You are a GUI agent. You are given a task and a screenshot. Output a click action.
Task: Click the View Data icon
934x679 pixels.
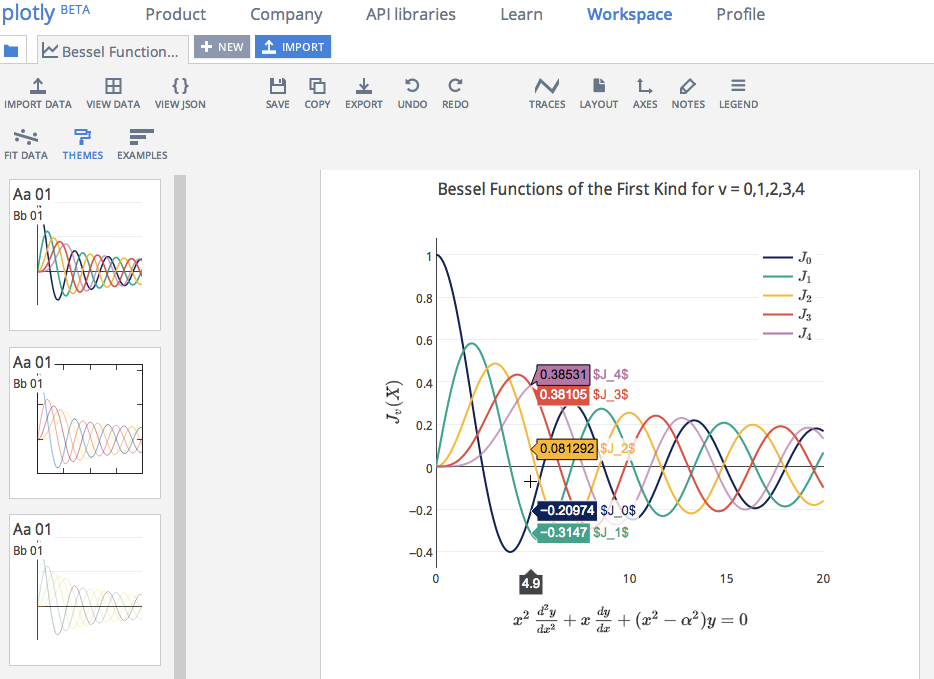coord(113,93)
